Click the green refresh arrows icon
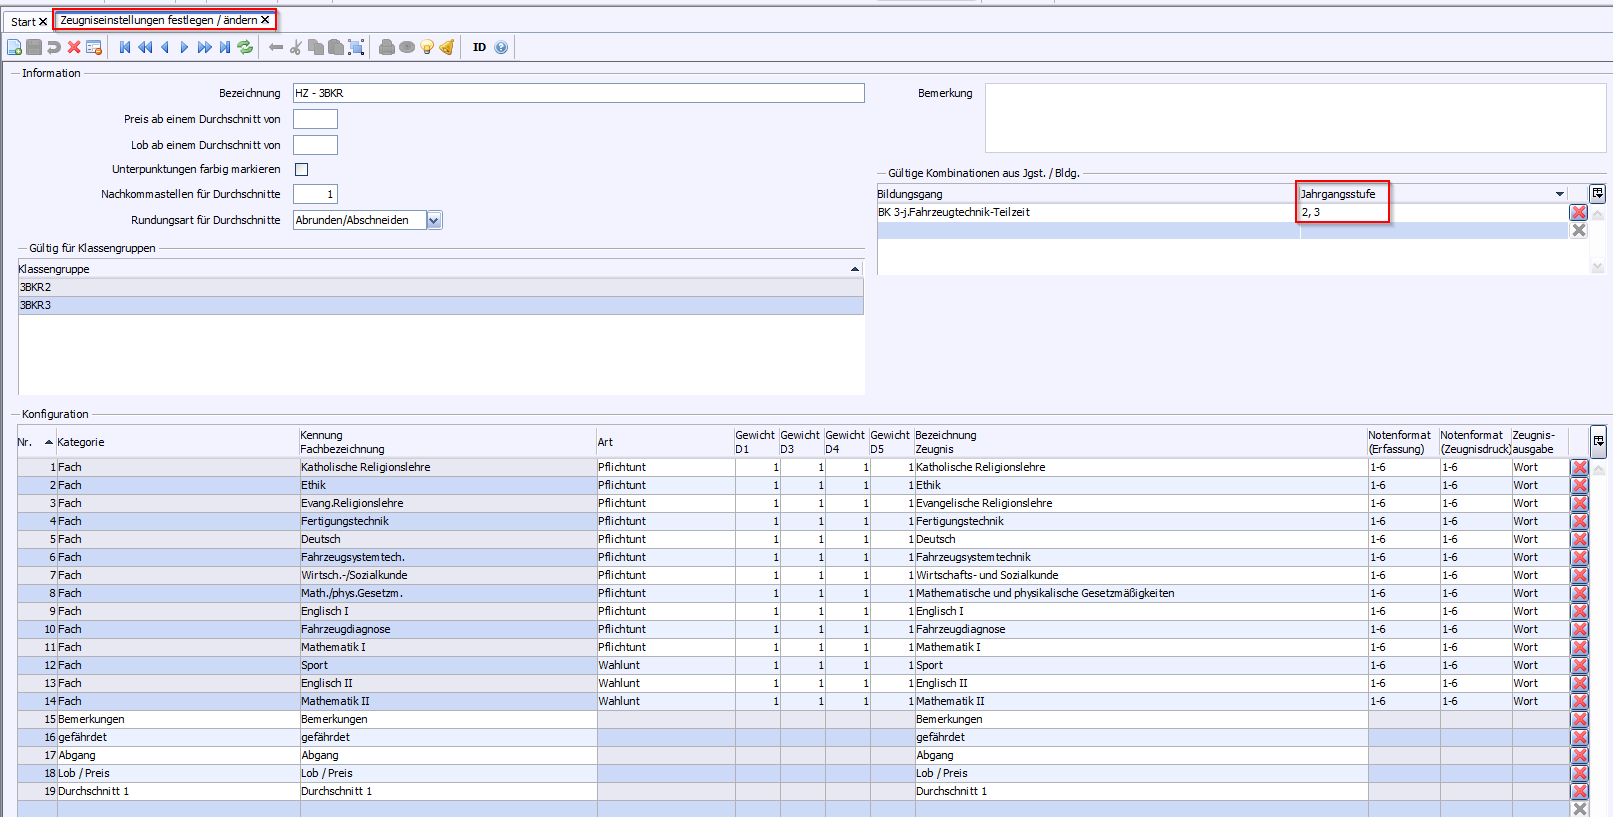 coord(245,47)
